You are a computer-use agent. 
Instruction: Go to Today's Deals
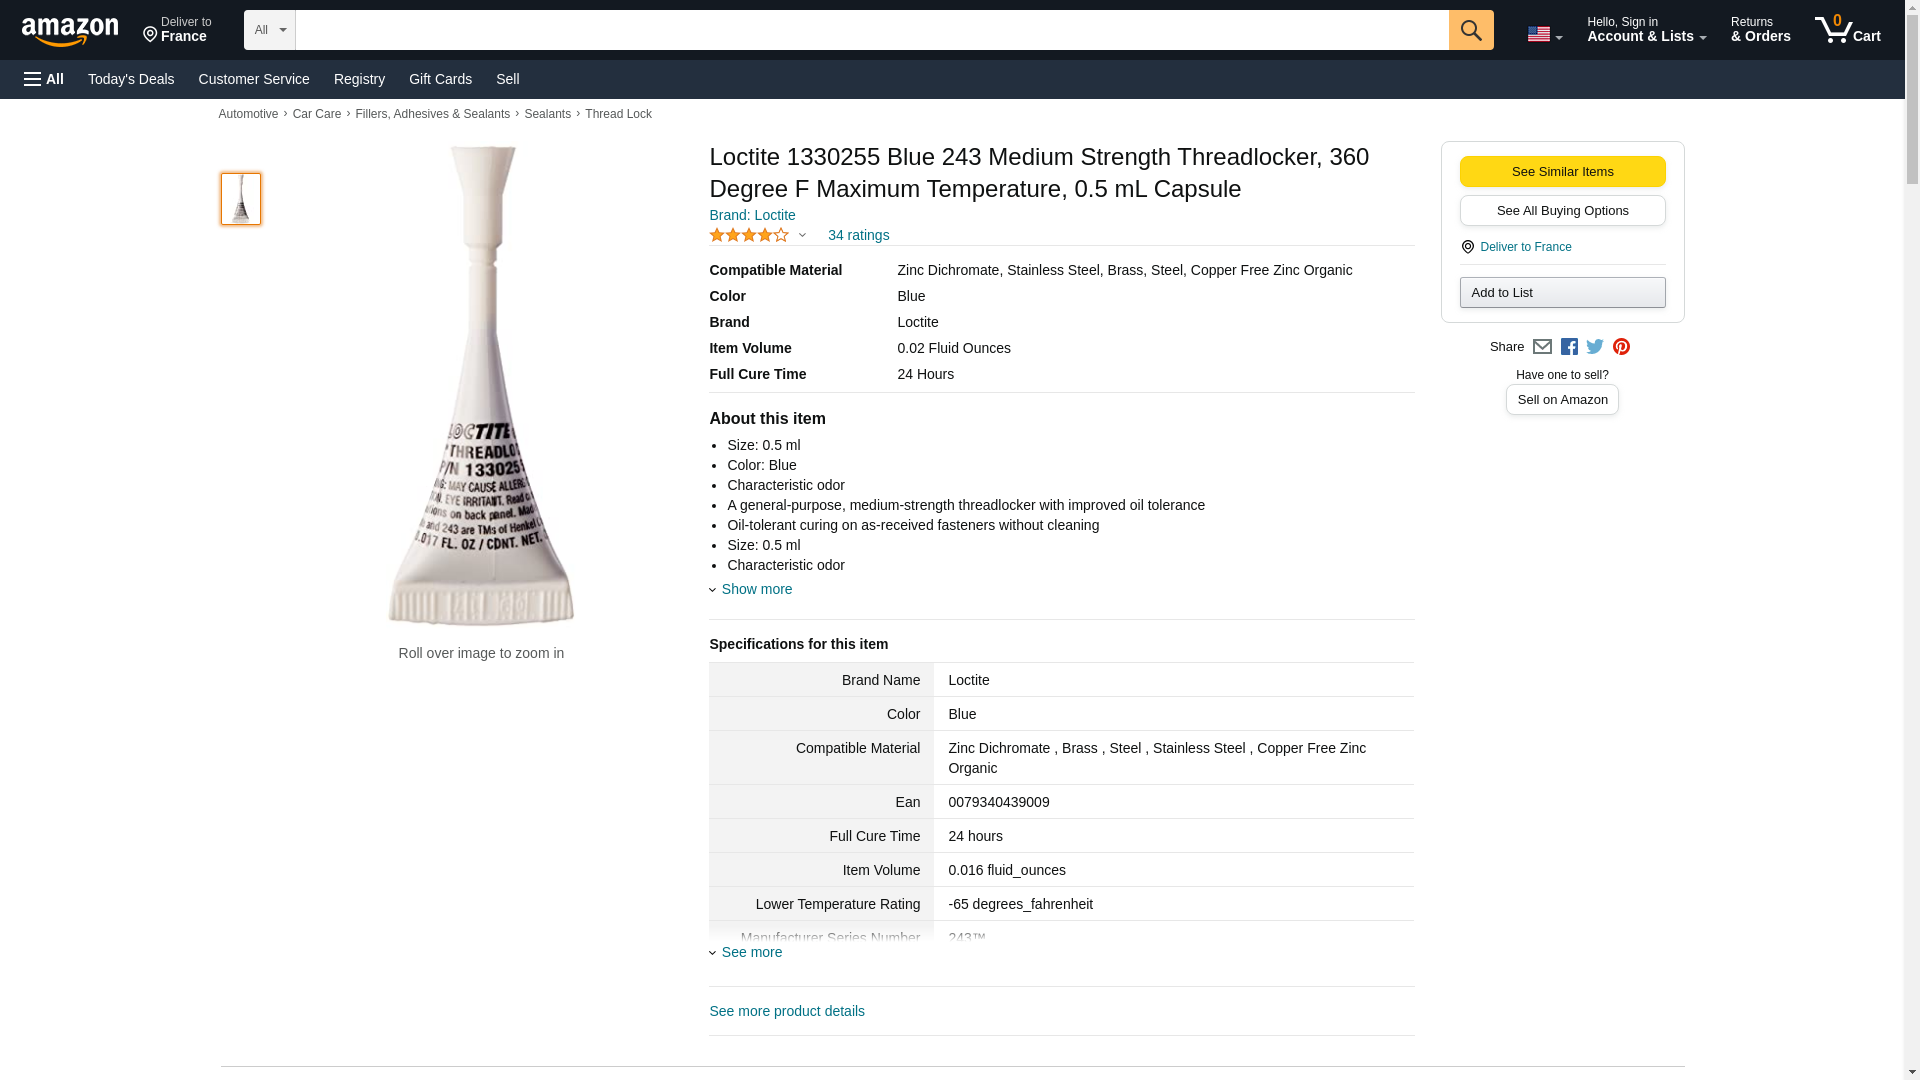point(131,79)
